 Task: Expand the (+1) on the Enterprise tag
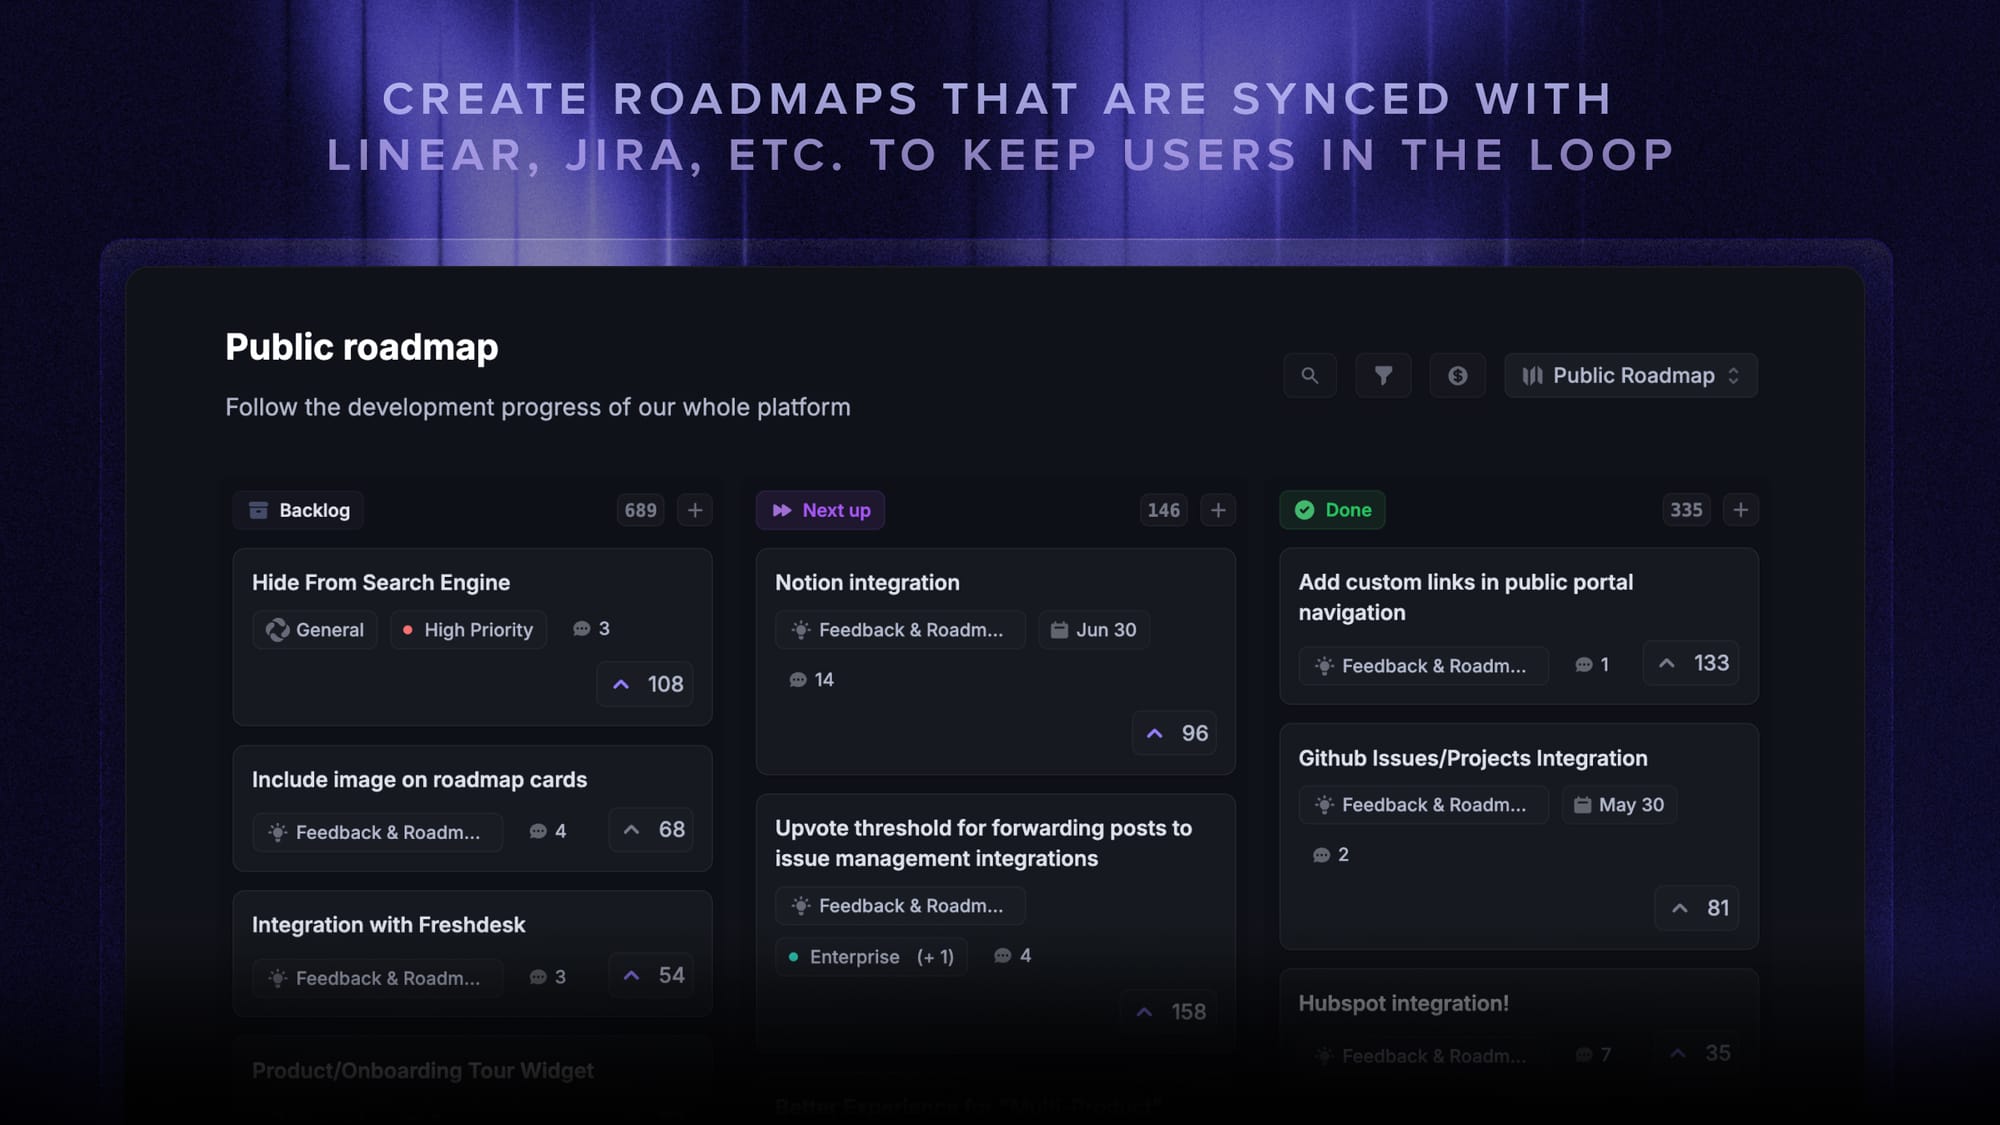click(936, 957)
